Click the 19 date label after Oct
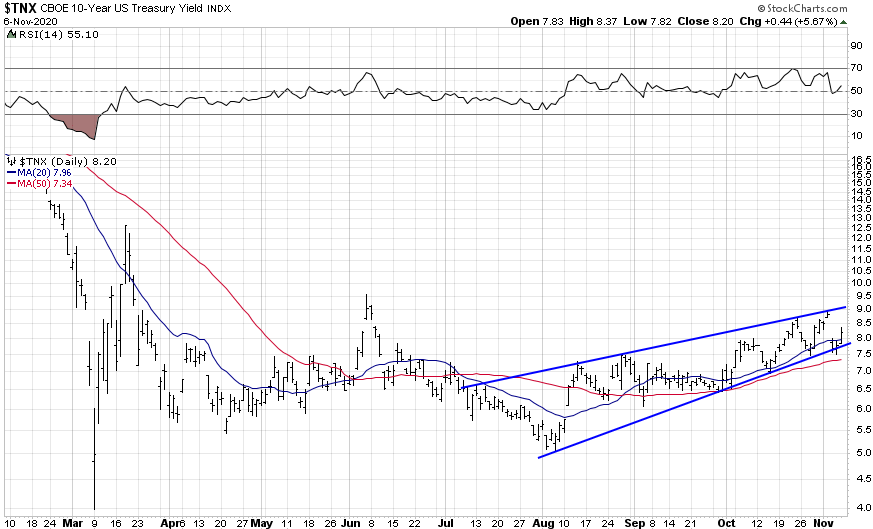The height and width of the screenshot is (529, 873). [x=778, y=523]
